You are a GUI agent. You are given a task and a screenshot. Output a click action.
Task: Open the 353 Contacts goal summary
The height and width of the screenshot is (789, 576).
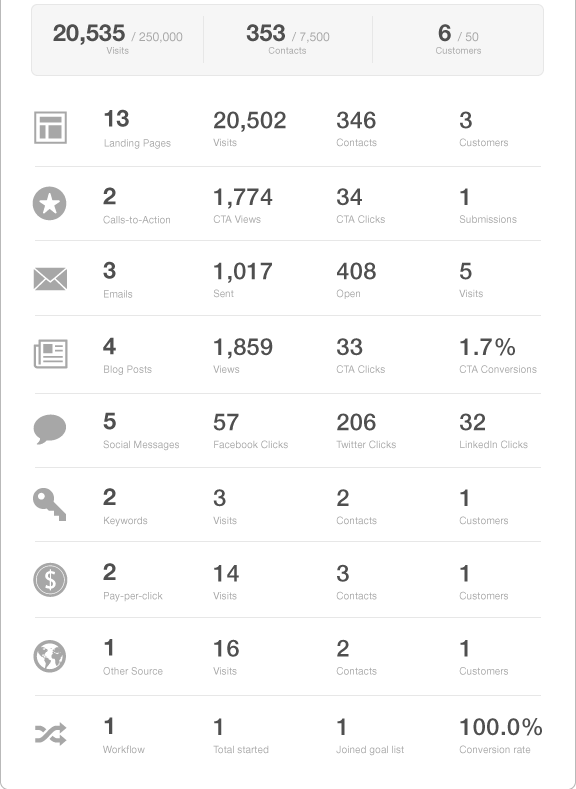(288, 39)
